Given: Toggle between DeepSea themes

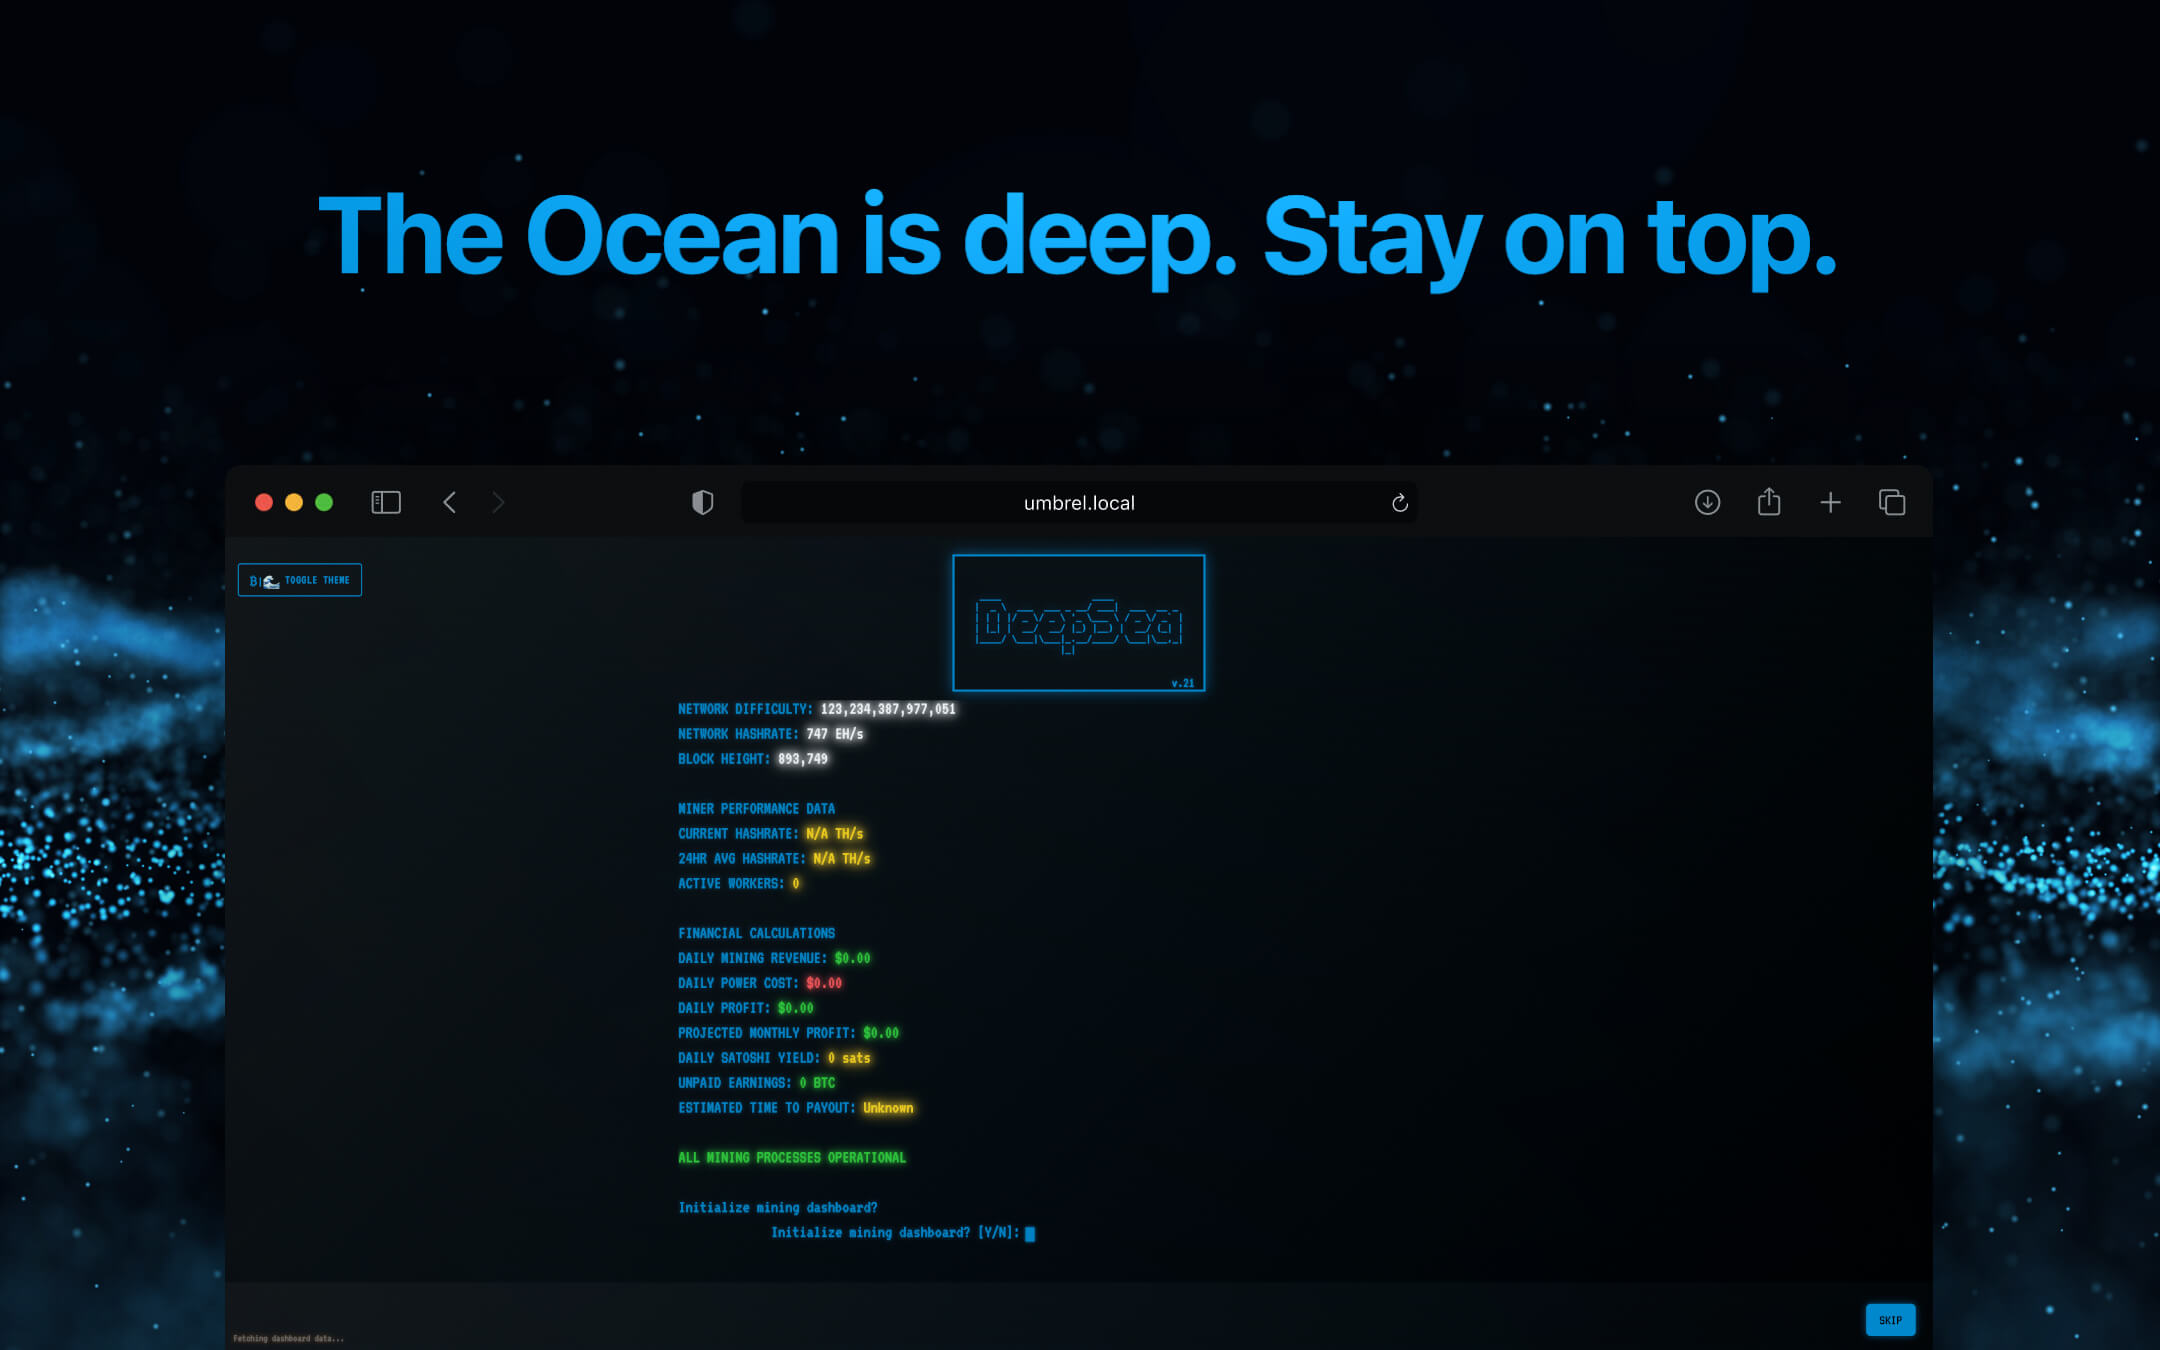Looking at the screenshot, I should [299, 580].
